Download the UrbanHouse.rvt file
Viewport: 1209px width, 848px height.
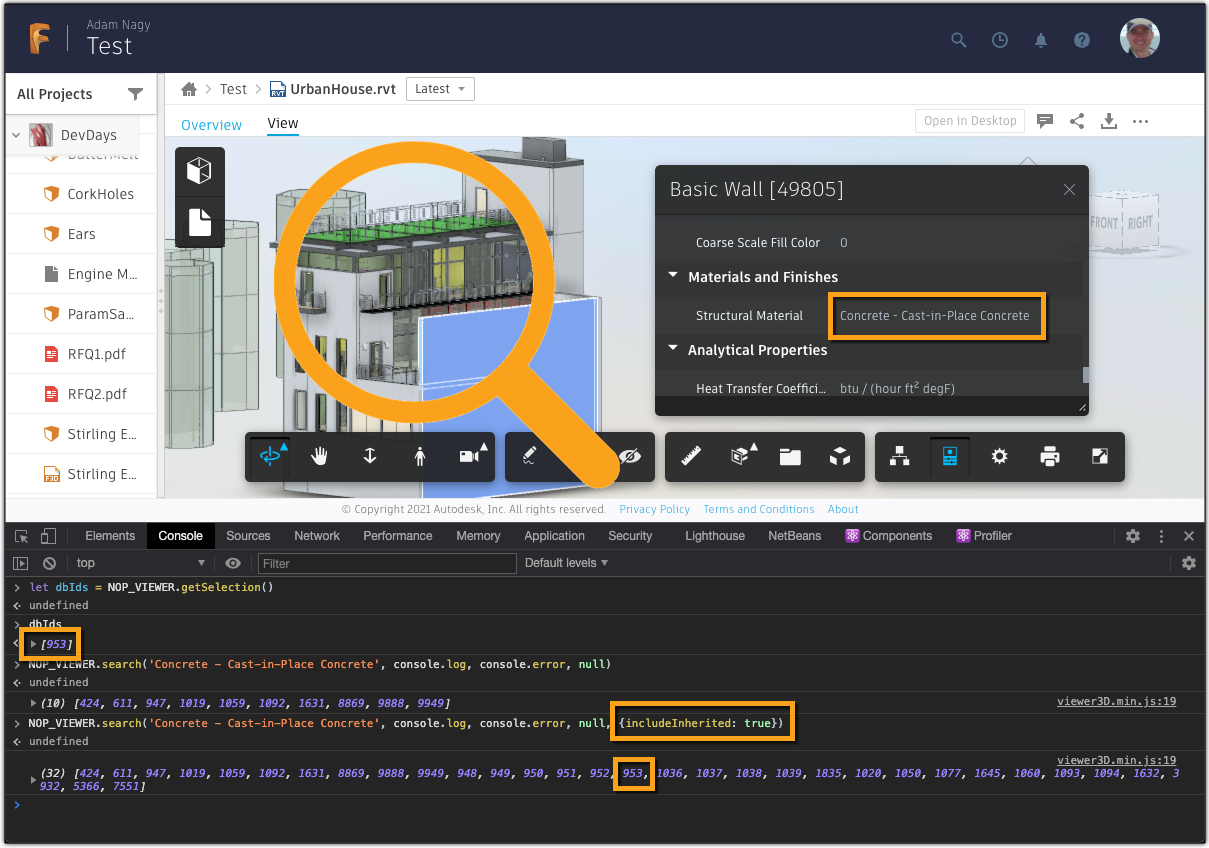click(x=1108, y=121)
